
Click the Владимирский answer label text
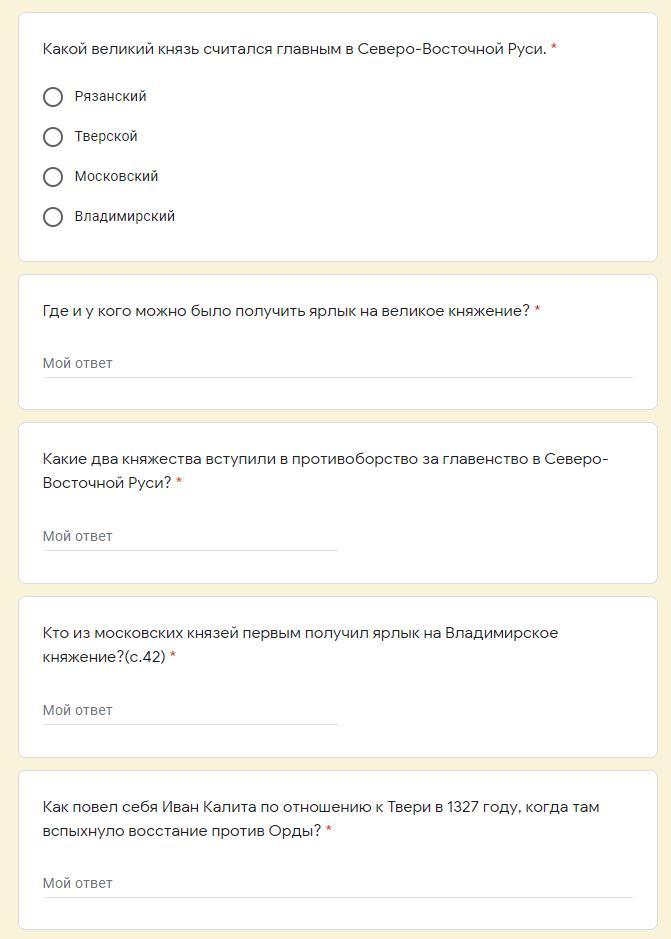point(125,217)
